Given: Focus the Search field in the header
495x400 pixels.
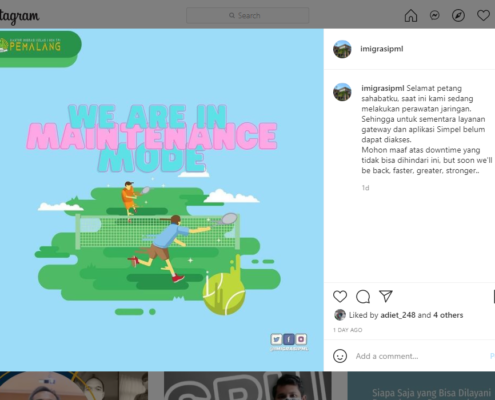Looking at the screenshot, I should coord(247,15).
